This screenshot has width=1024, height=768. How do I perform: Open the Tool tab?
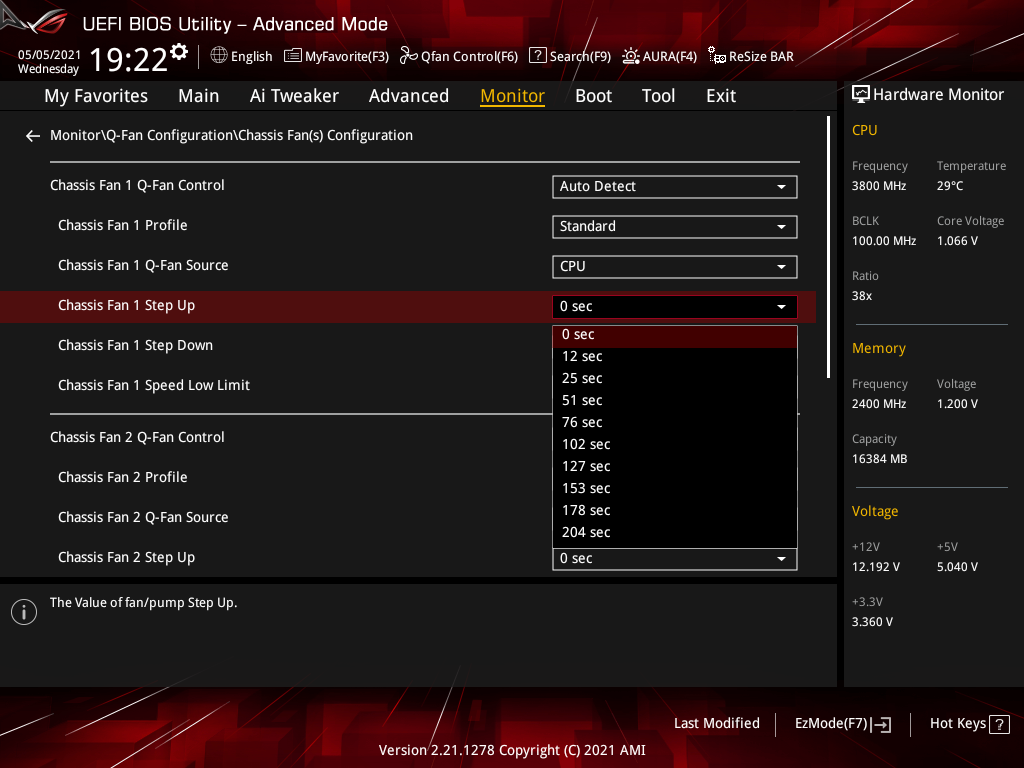click(658, 96)
